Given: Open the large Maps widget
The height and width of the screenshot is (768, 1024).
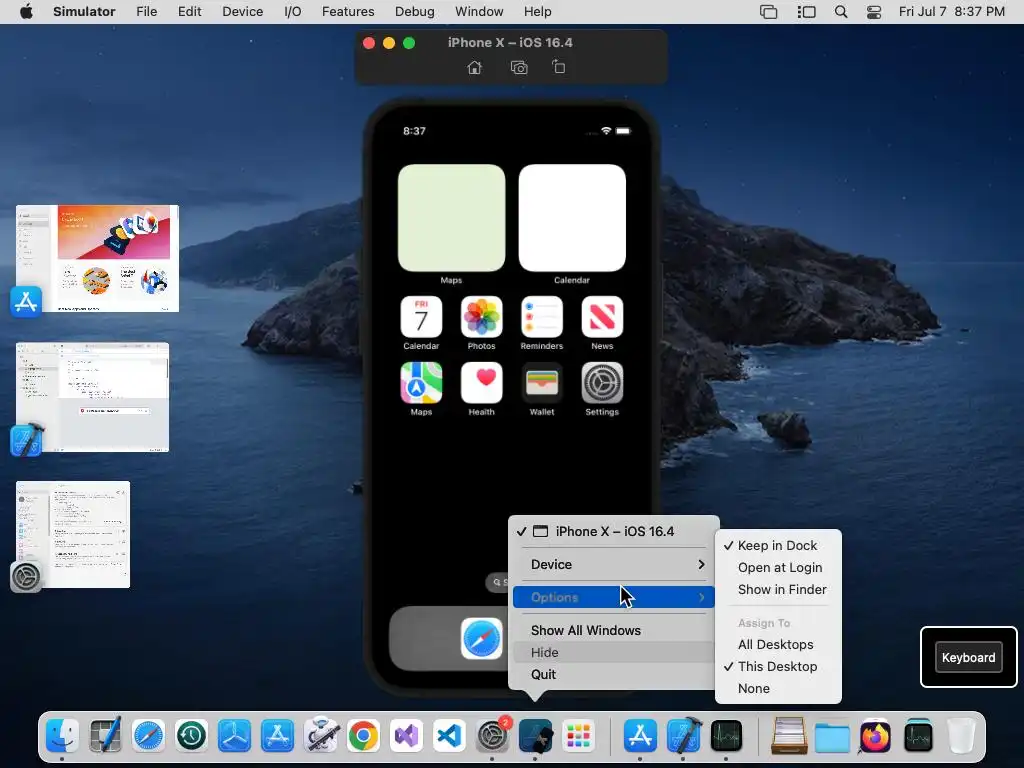Looking at the screenshot, I should pyautogui.click(x=451, y=218).
